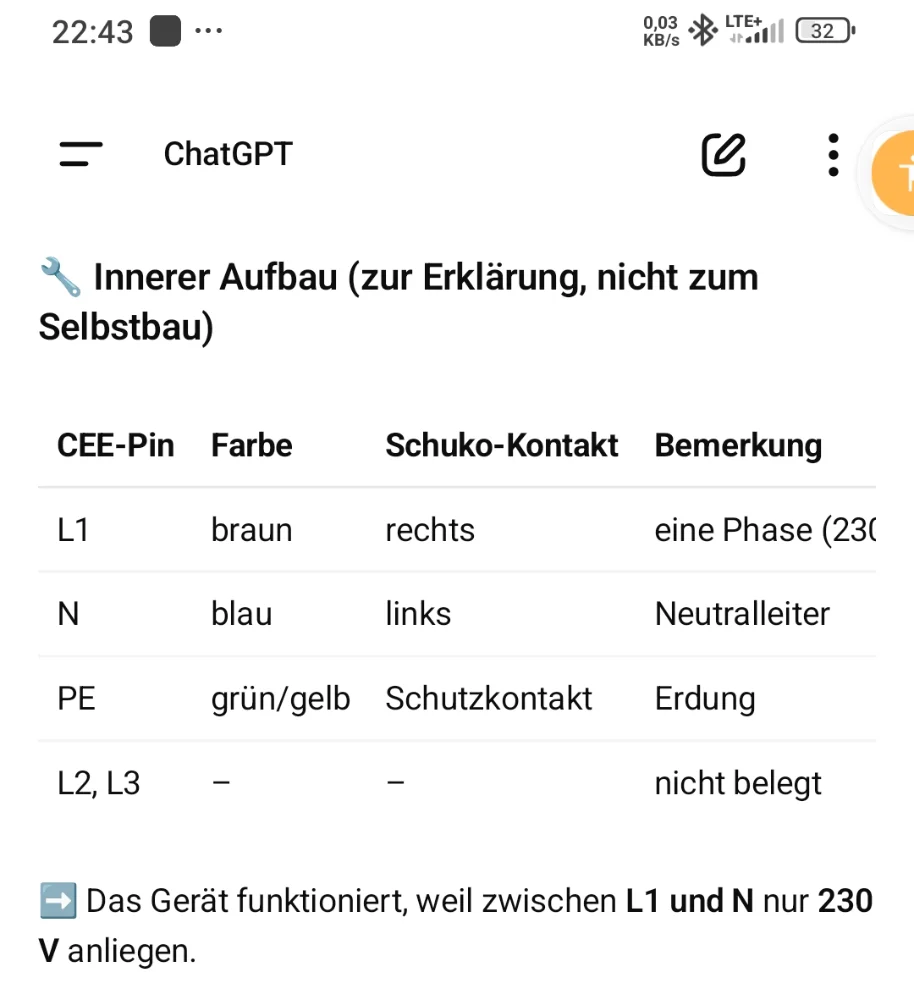
Task: Start a new chat with the pencil icon
Action: tap(723, 154)
